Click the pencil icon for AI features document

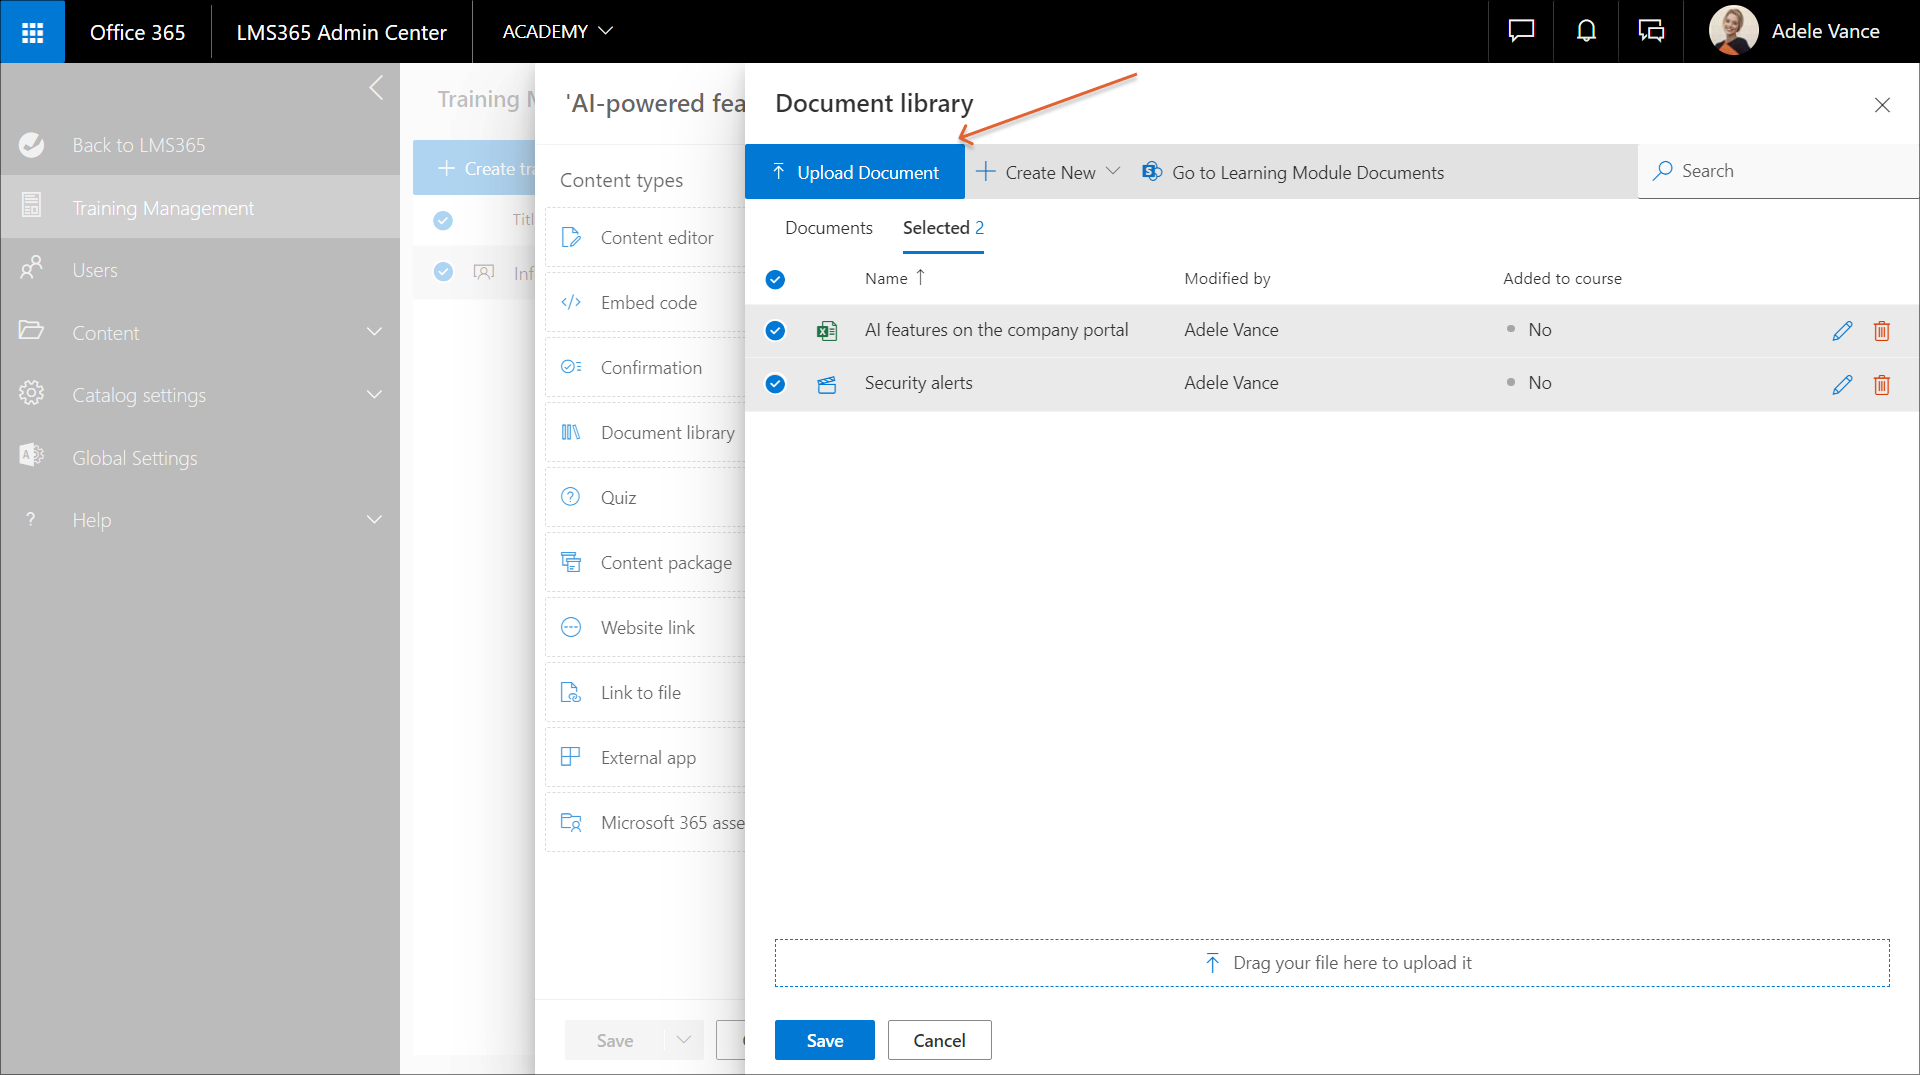coord(1842,331)
